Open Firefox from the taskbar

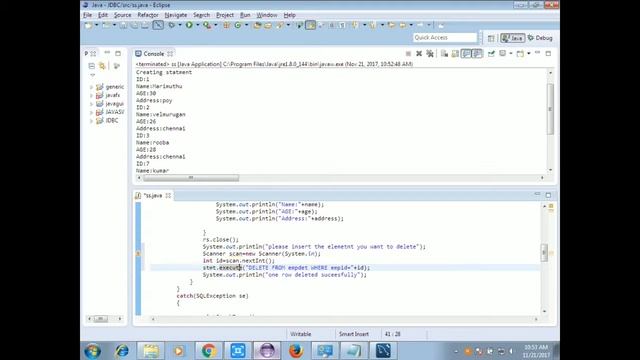pyautogui.click(x=296, y=351)
